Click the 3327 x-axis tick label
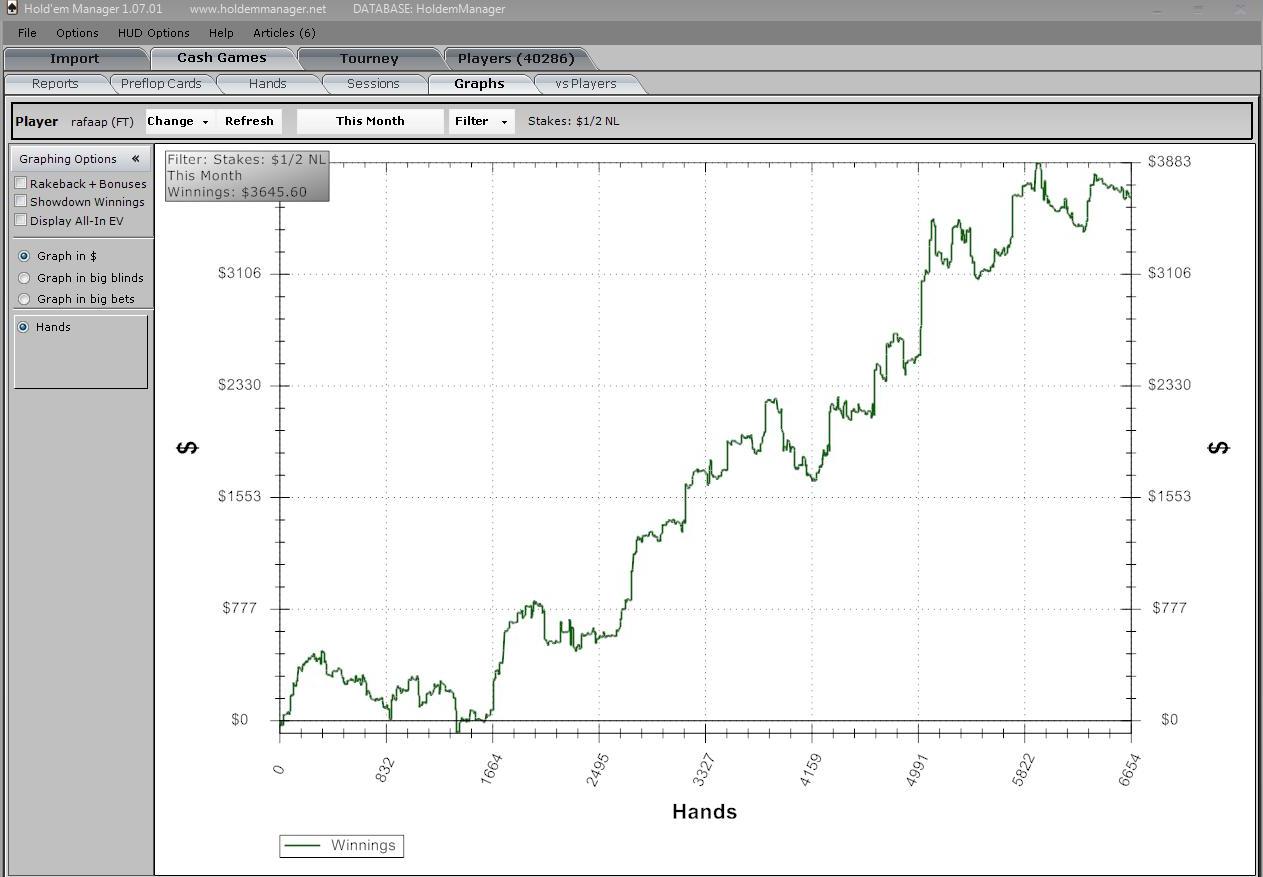The height and width of the screenshot is (877, 1263). coord(704,771)
